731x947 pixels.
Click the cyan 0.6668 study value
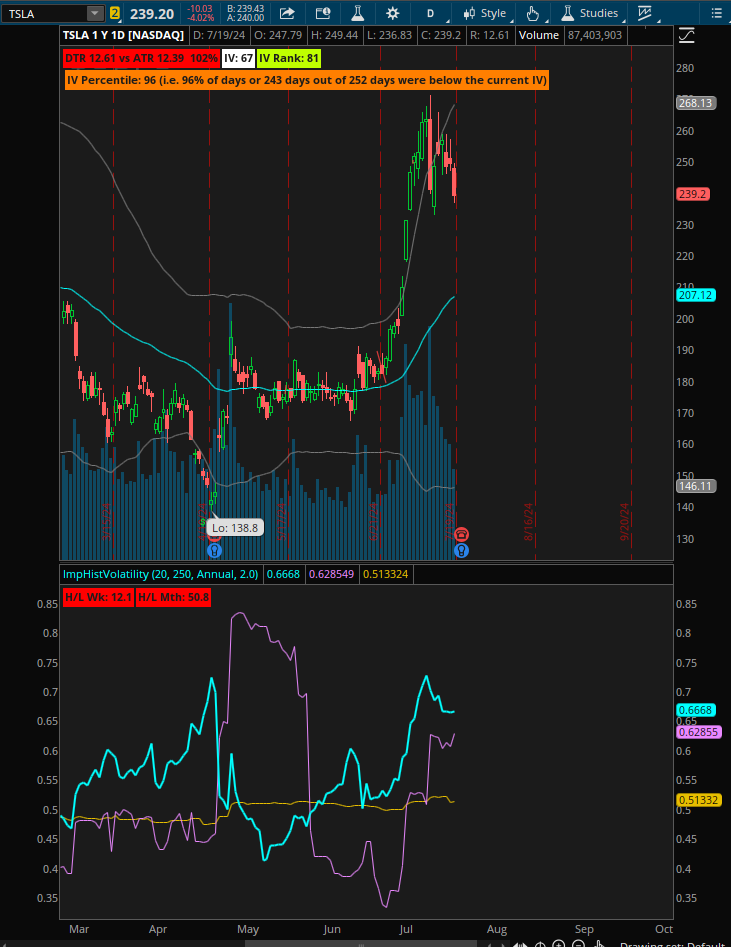[x=283, y=574]
